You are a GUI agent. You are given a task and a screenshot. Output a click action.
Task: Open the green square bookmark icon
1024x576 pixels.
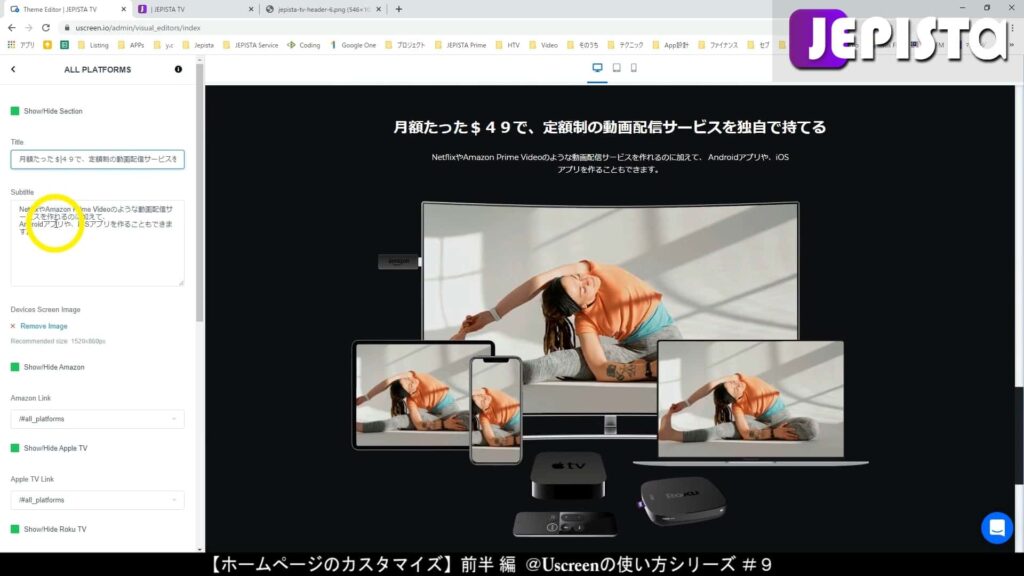tap(64, 45)
